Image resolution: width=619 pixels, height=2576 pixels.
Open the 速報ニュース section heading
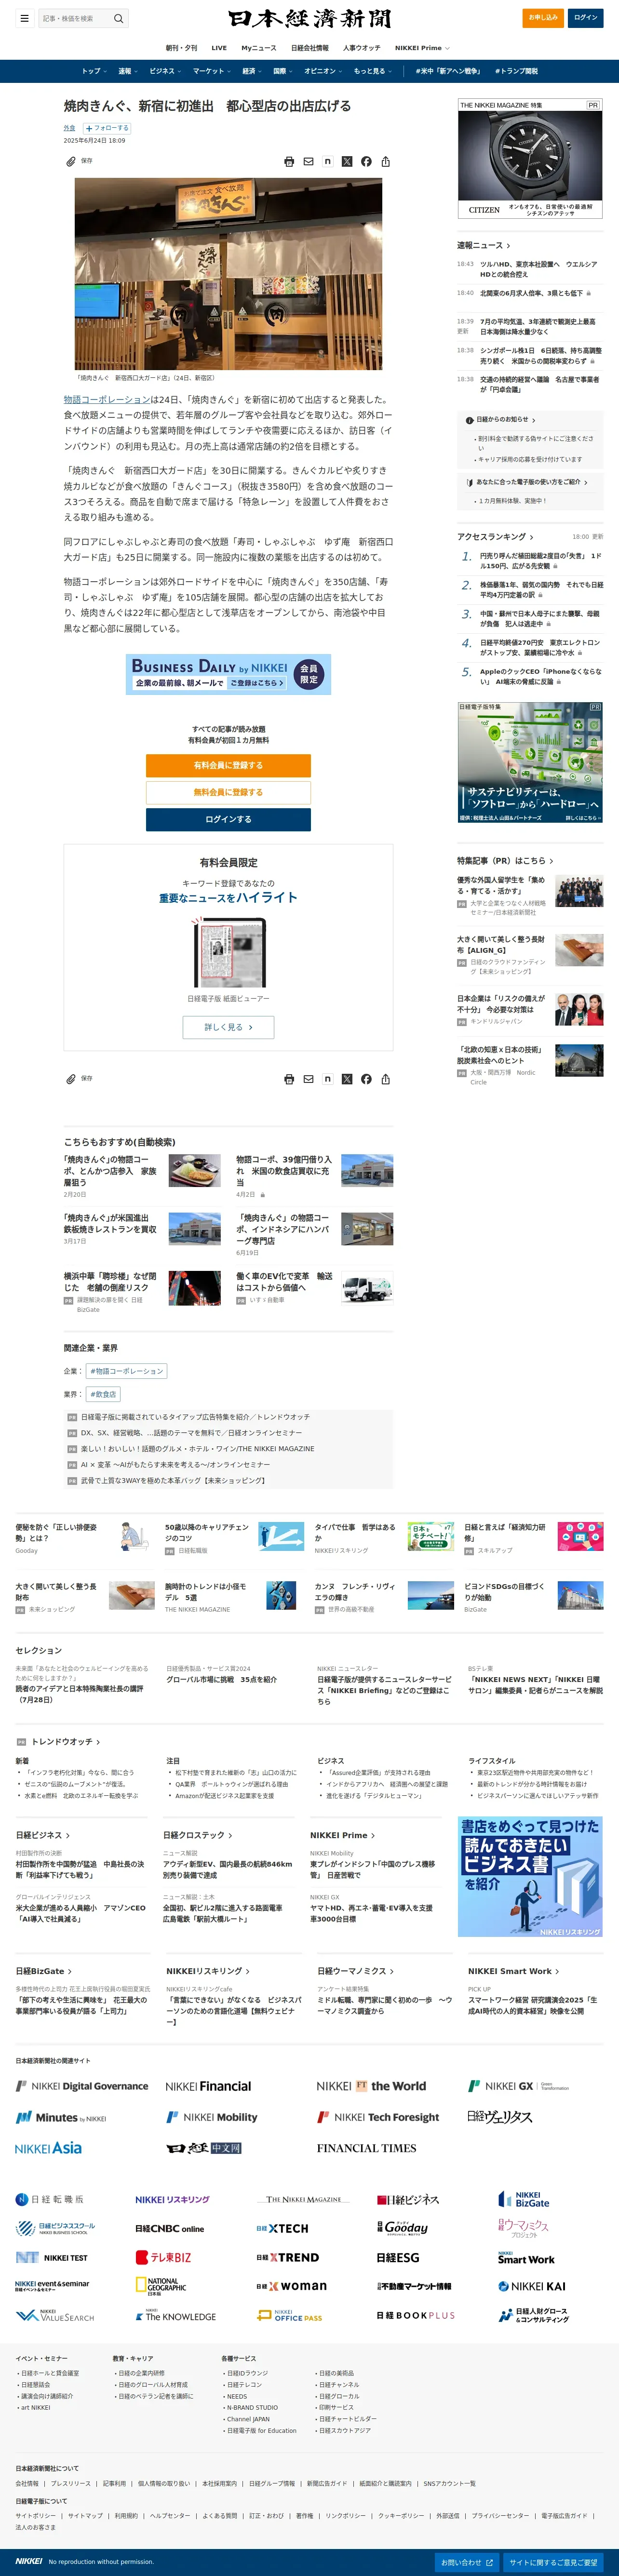484,245
